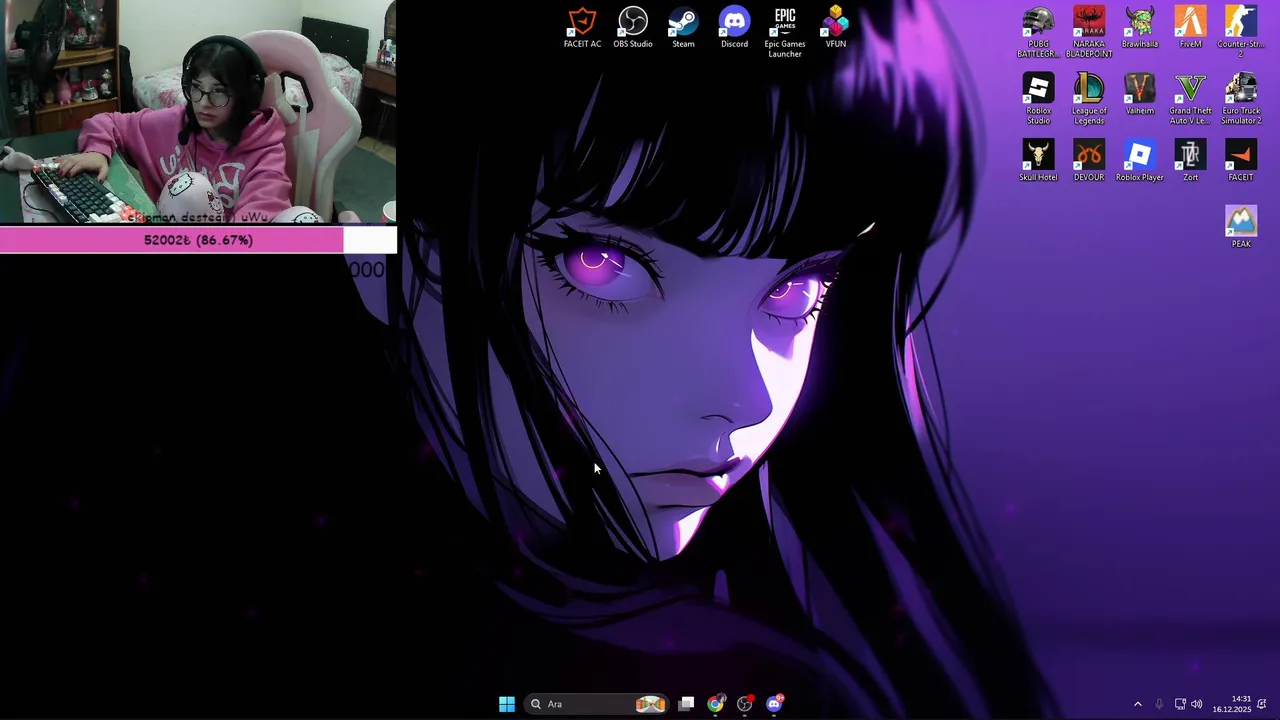Open the clock showing 14:31

click(x=1232, y=704)
